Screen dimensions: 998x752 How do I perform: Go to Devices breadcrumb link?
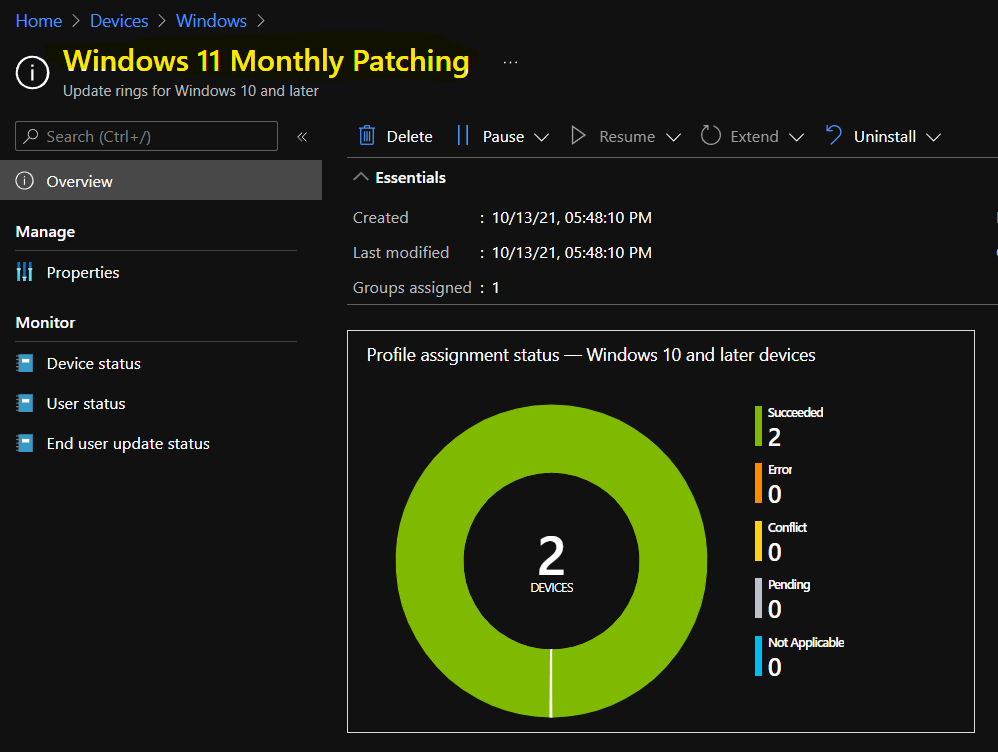click(119, 21)
